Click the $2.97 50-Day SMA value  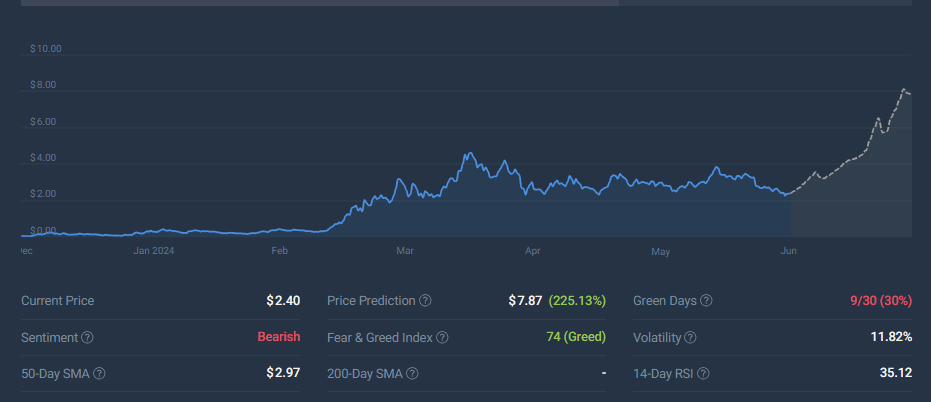283,373
